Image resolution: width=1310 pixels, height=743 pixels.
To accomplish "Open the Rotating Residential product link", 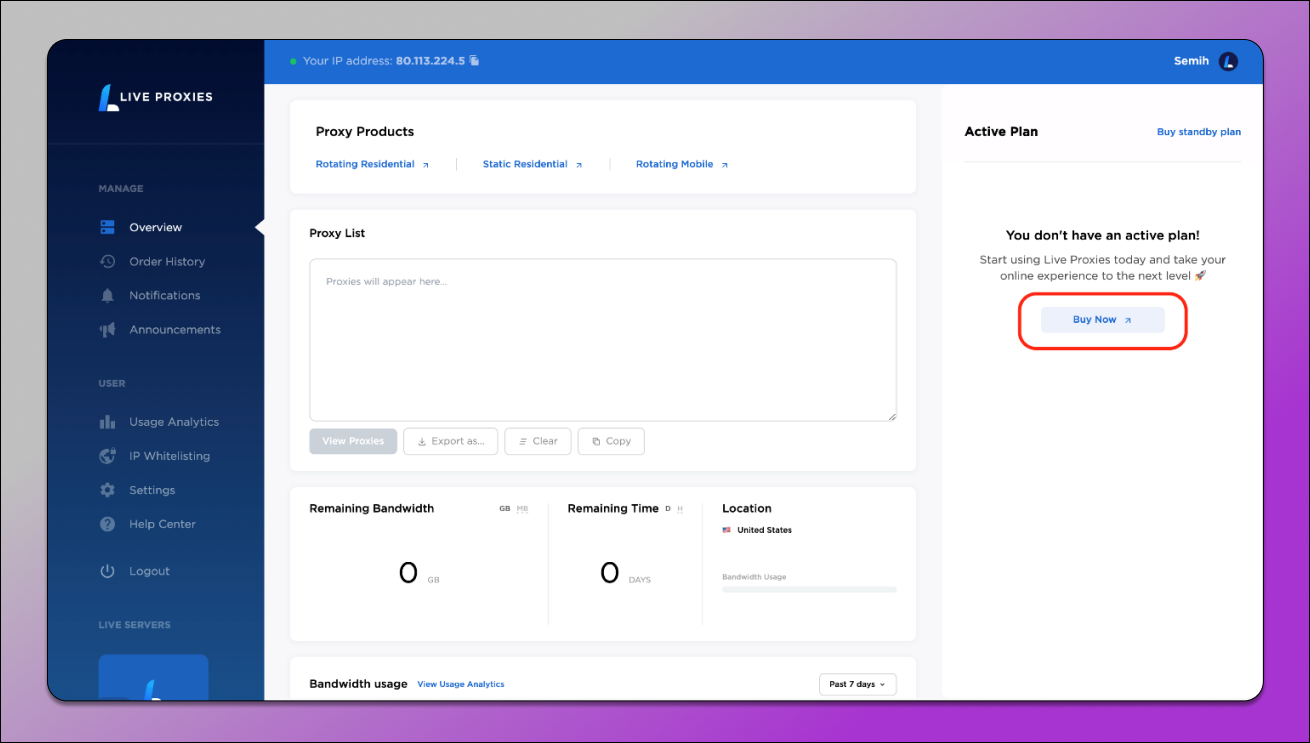I will pyautogui.click(x=372, y=164).
